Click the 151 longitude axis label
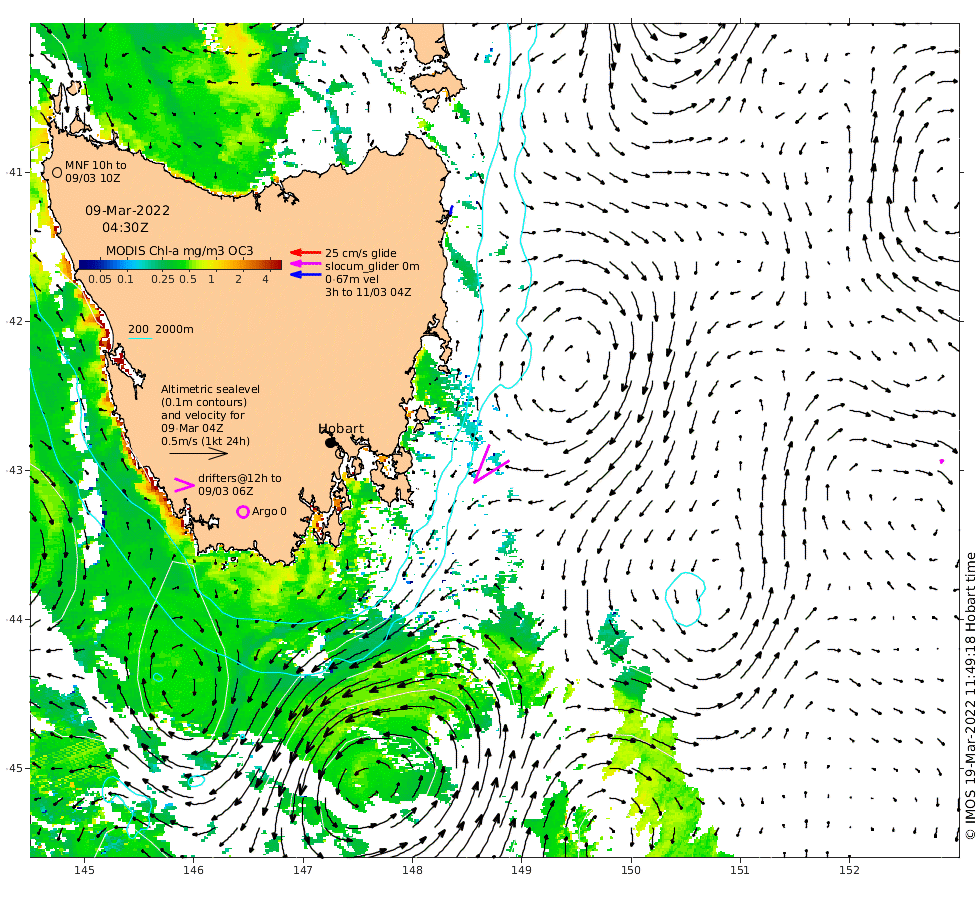This screenshot has height=900, width=980. pos(740,870)
